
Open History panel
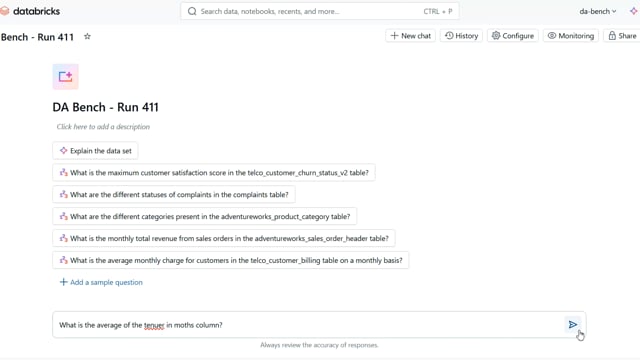tap(462, 36)
